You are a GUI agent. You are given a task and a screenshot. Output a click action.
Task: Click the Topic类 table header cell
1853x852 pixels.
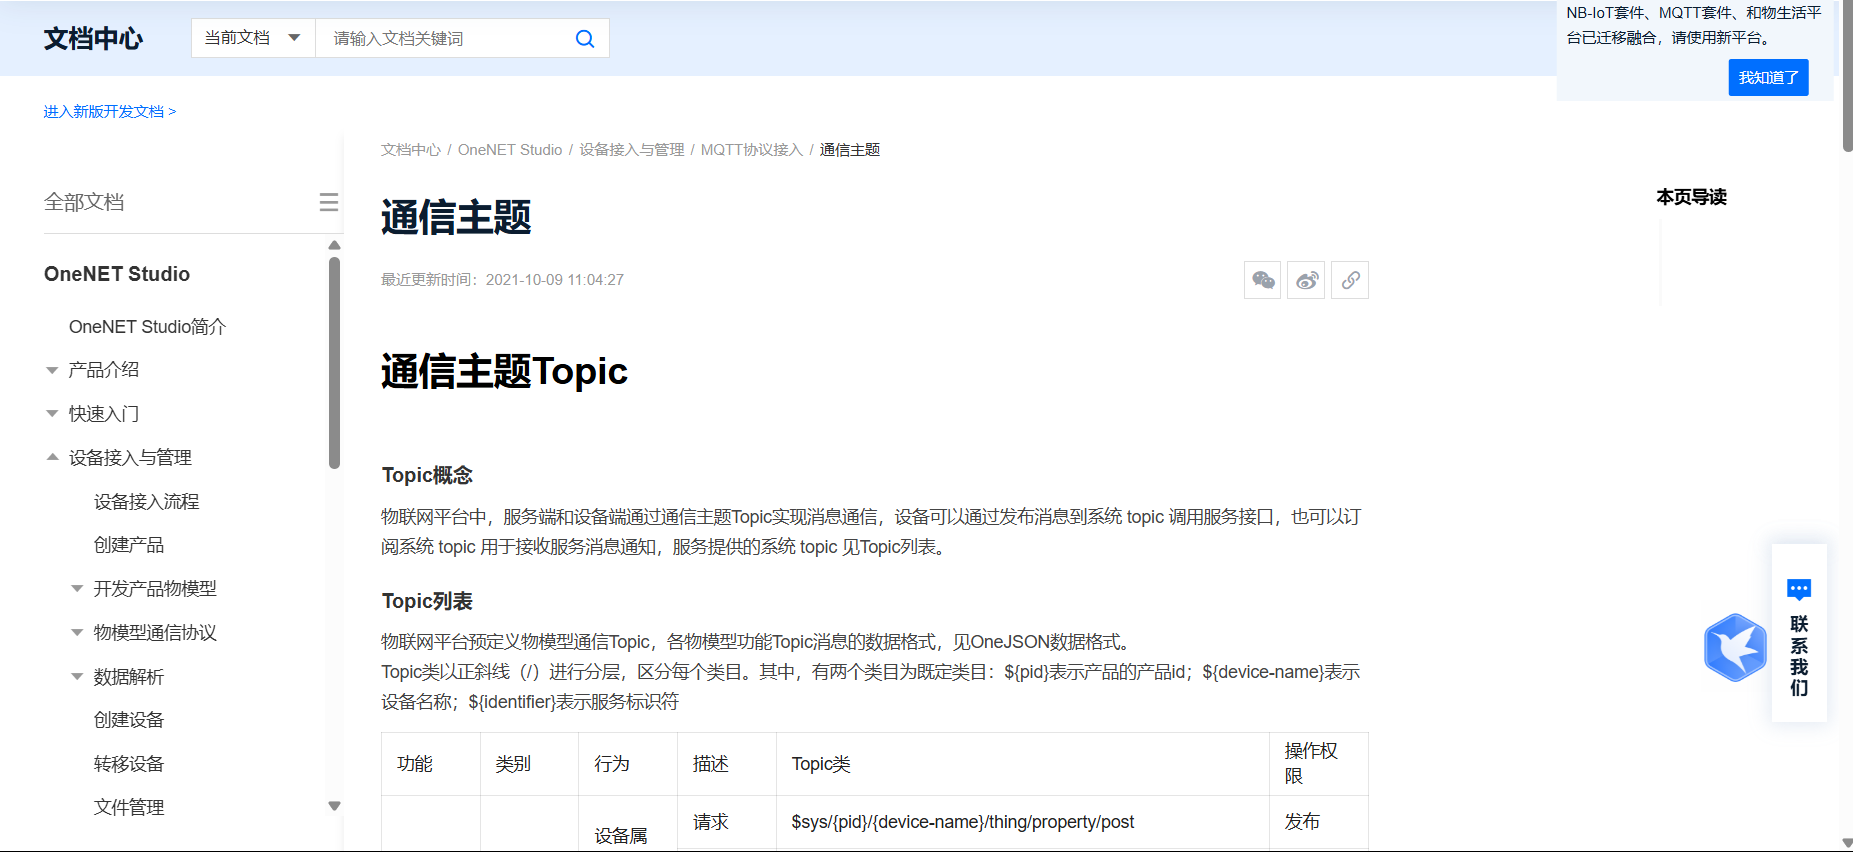tap(1022, 764)
